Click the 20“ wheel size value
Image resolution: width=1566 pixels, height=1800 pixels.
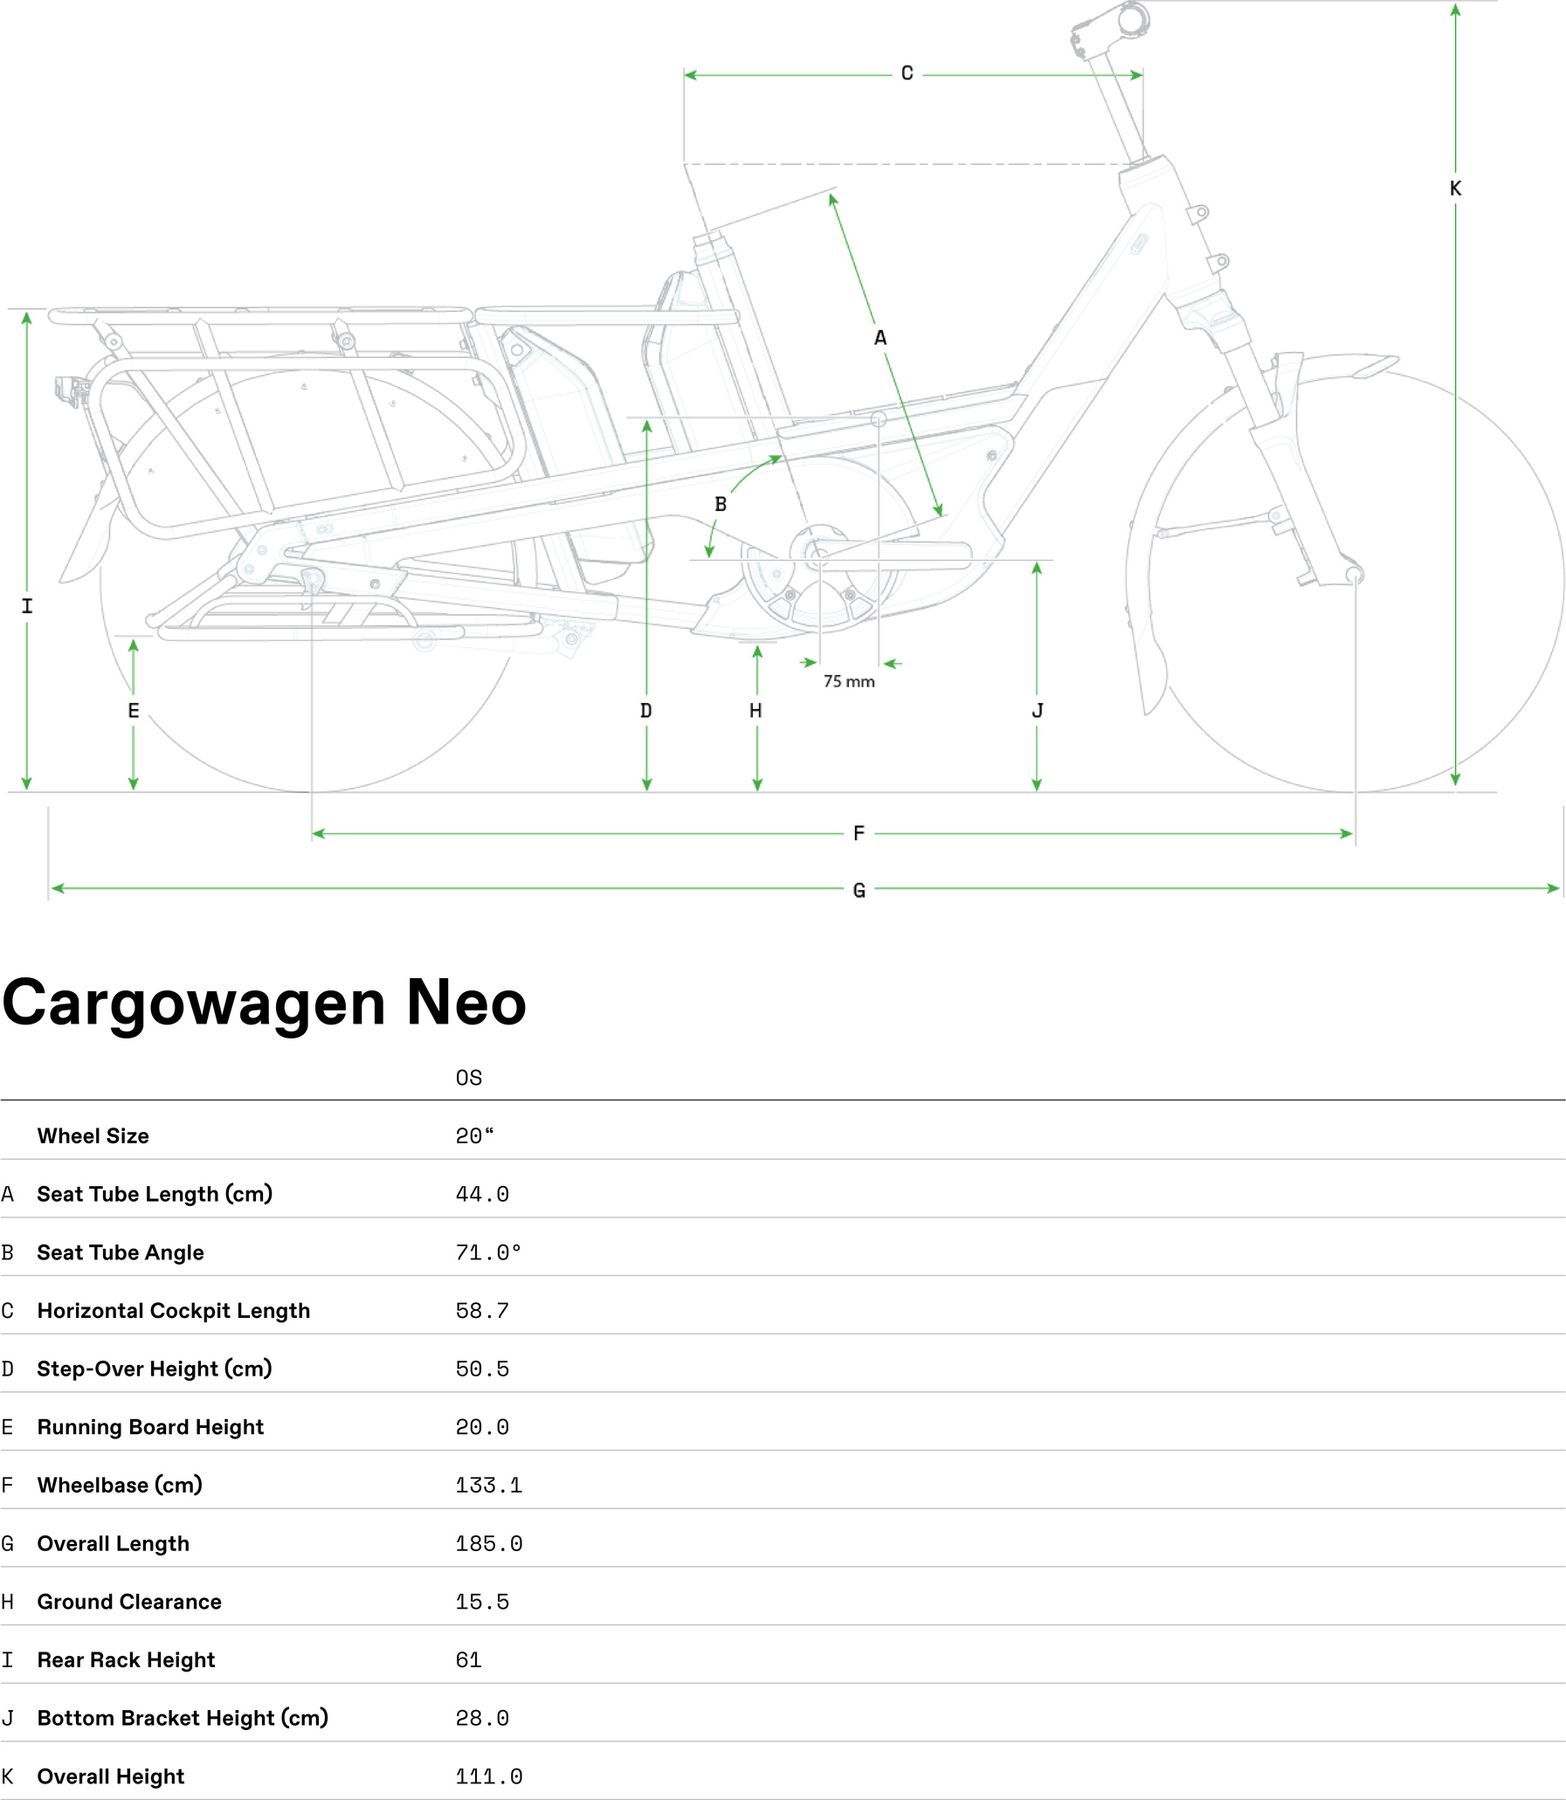(x=475, y=1136)
